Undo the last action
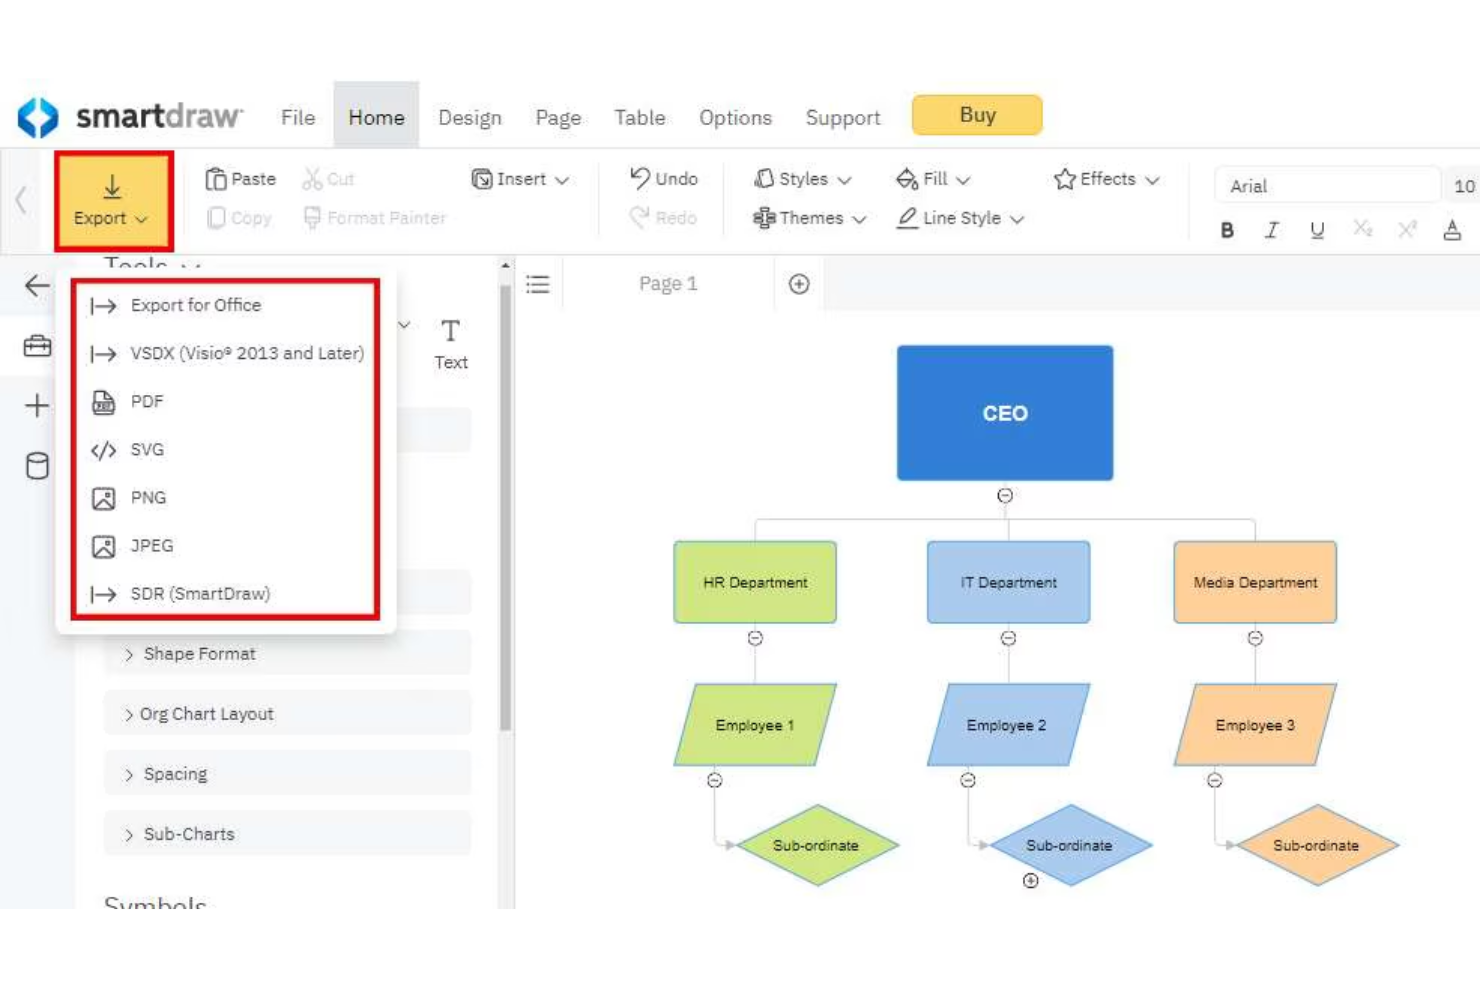This screenshot has height=987, width=1480. click(x=664, y=179)
